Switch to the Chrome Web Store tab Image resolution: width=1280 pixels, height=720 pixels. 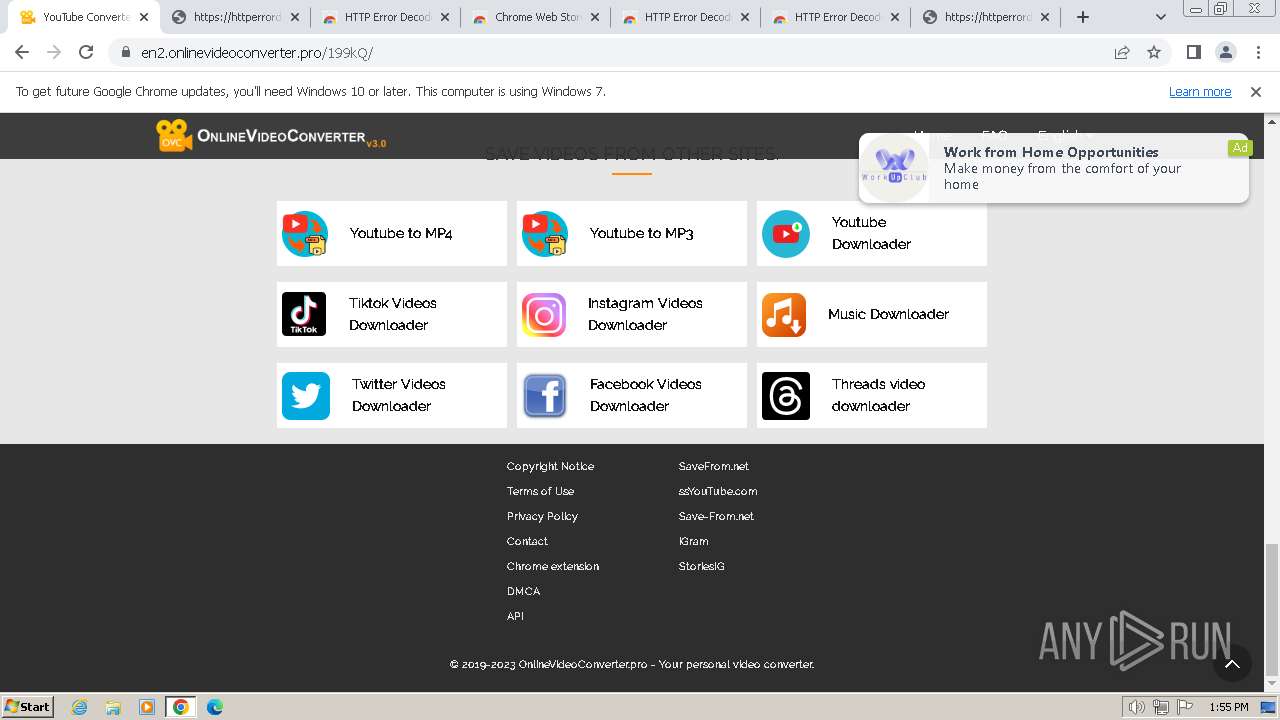(536, 17)
